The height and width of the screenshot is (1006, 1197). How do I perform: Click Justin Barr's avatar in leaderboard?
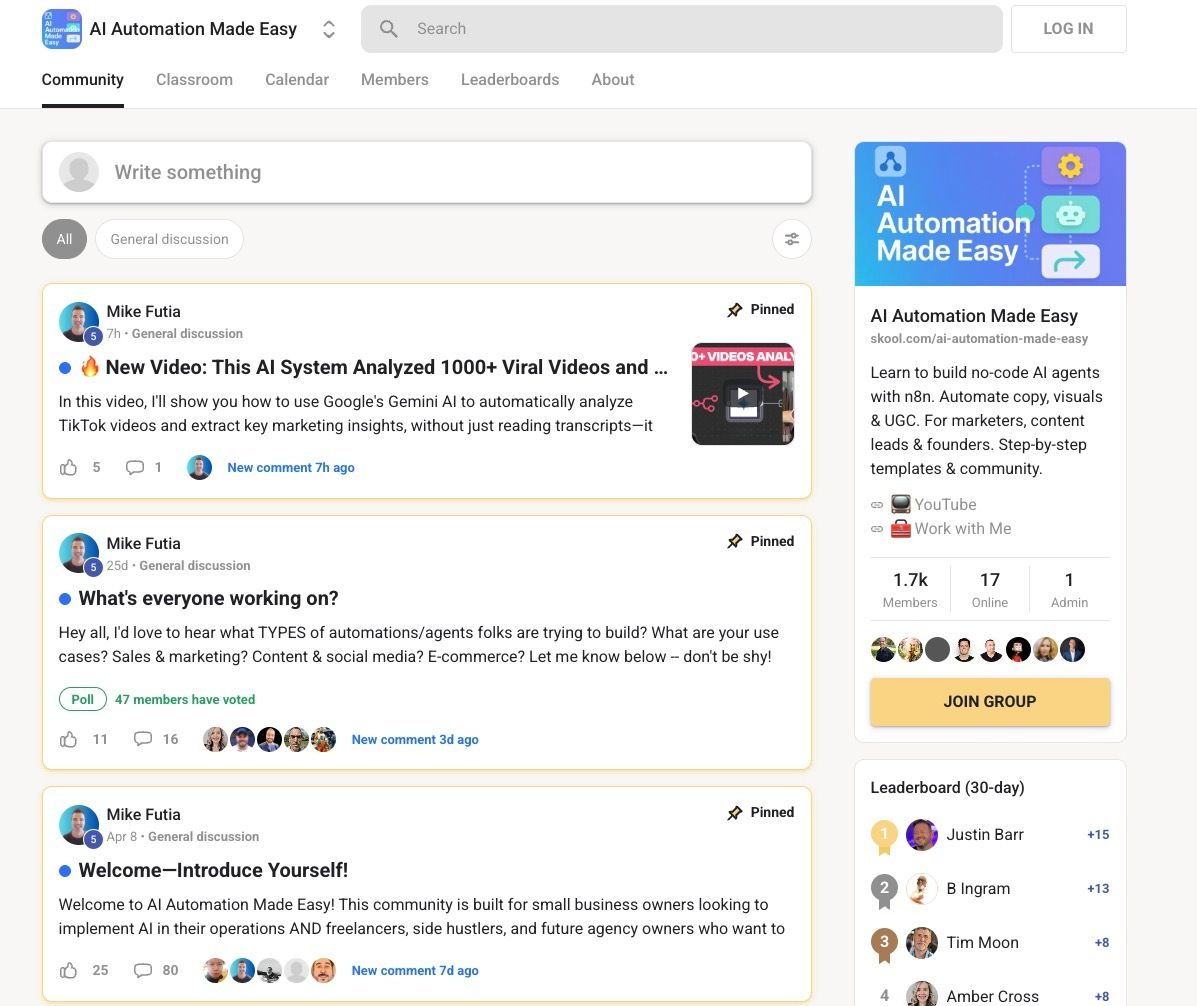pyautogui.click(x=921, y=835)
